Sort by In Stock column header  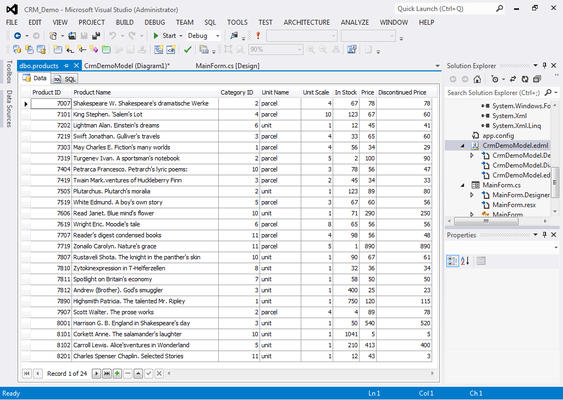click(346, 92)
